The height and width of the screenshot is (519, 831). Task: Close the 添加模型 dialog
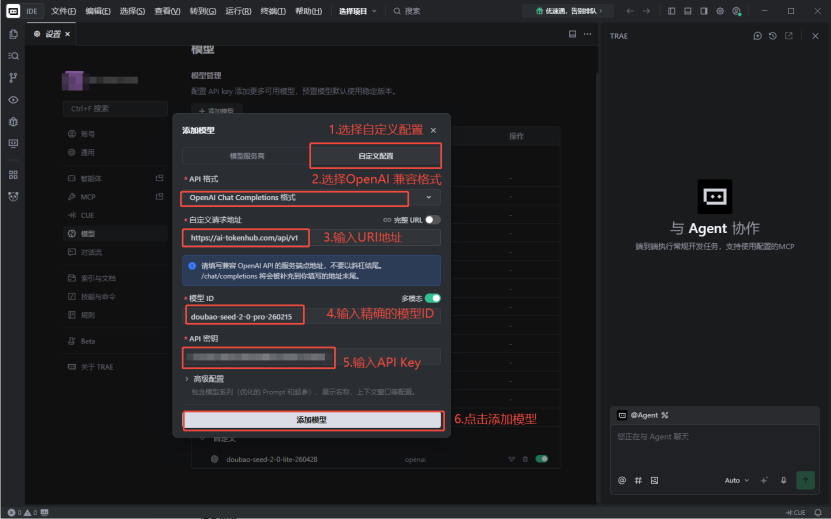click(x=434, y=130)
